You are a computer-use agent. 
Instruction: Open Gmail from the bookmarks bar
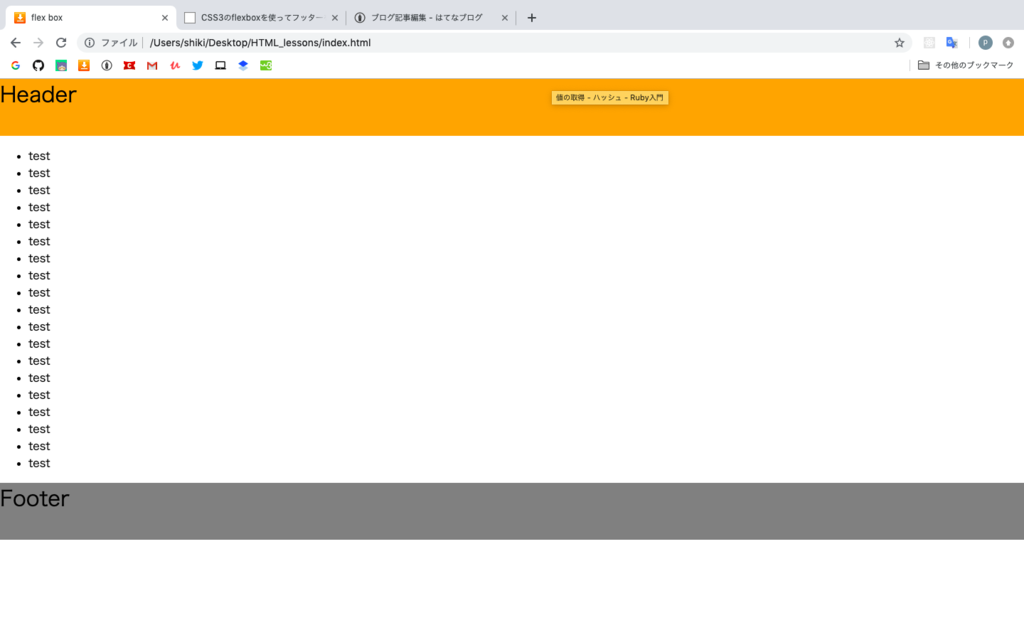[x=151, y=65]
